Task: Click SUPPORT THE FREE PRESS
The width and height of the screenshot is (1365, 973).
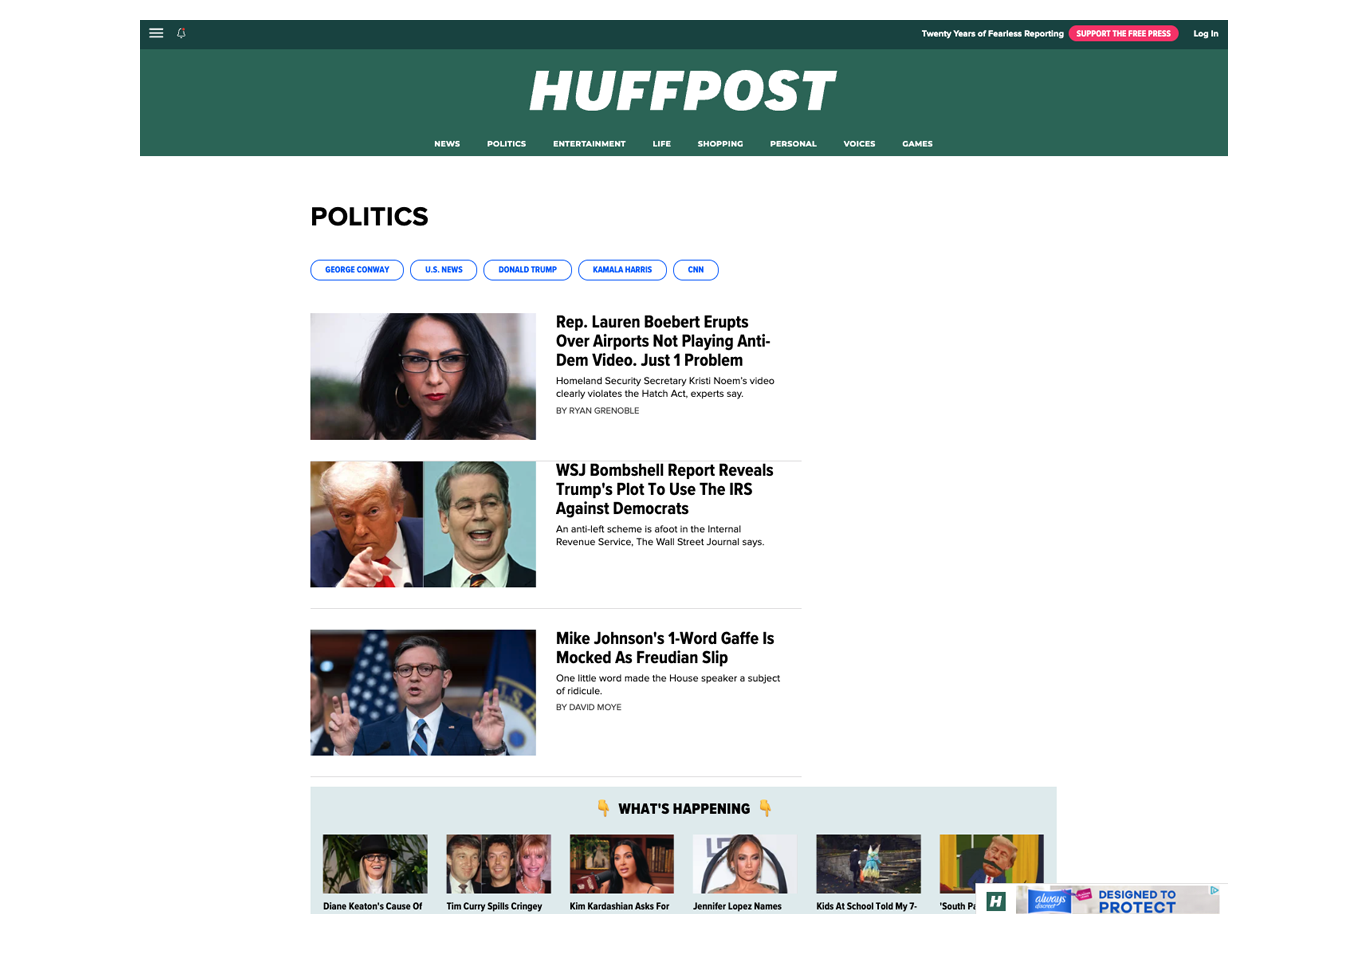Action: (x=1123, y=33)
